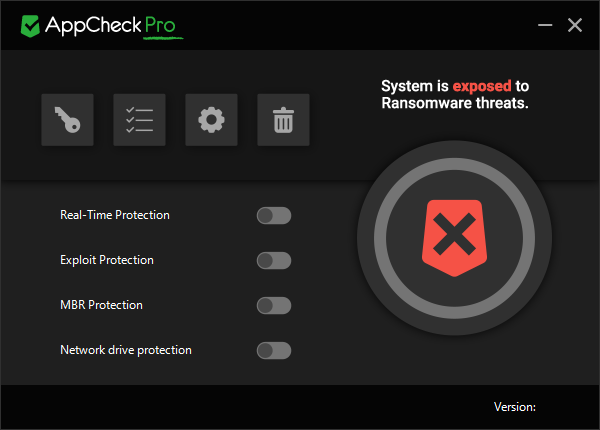Image resolution: width=600 pixels, height=430 pixels.
Task: Select the Exploit Protection label text
Action: click(107, 260)
